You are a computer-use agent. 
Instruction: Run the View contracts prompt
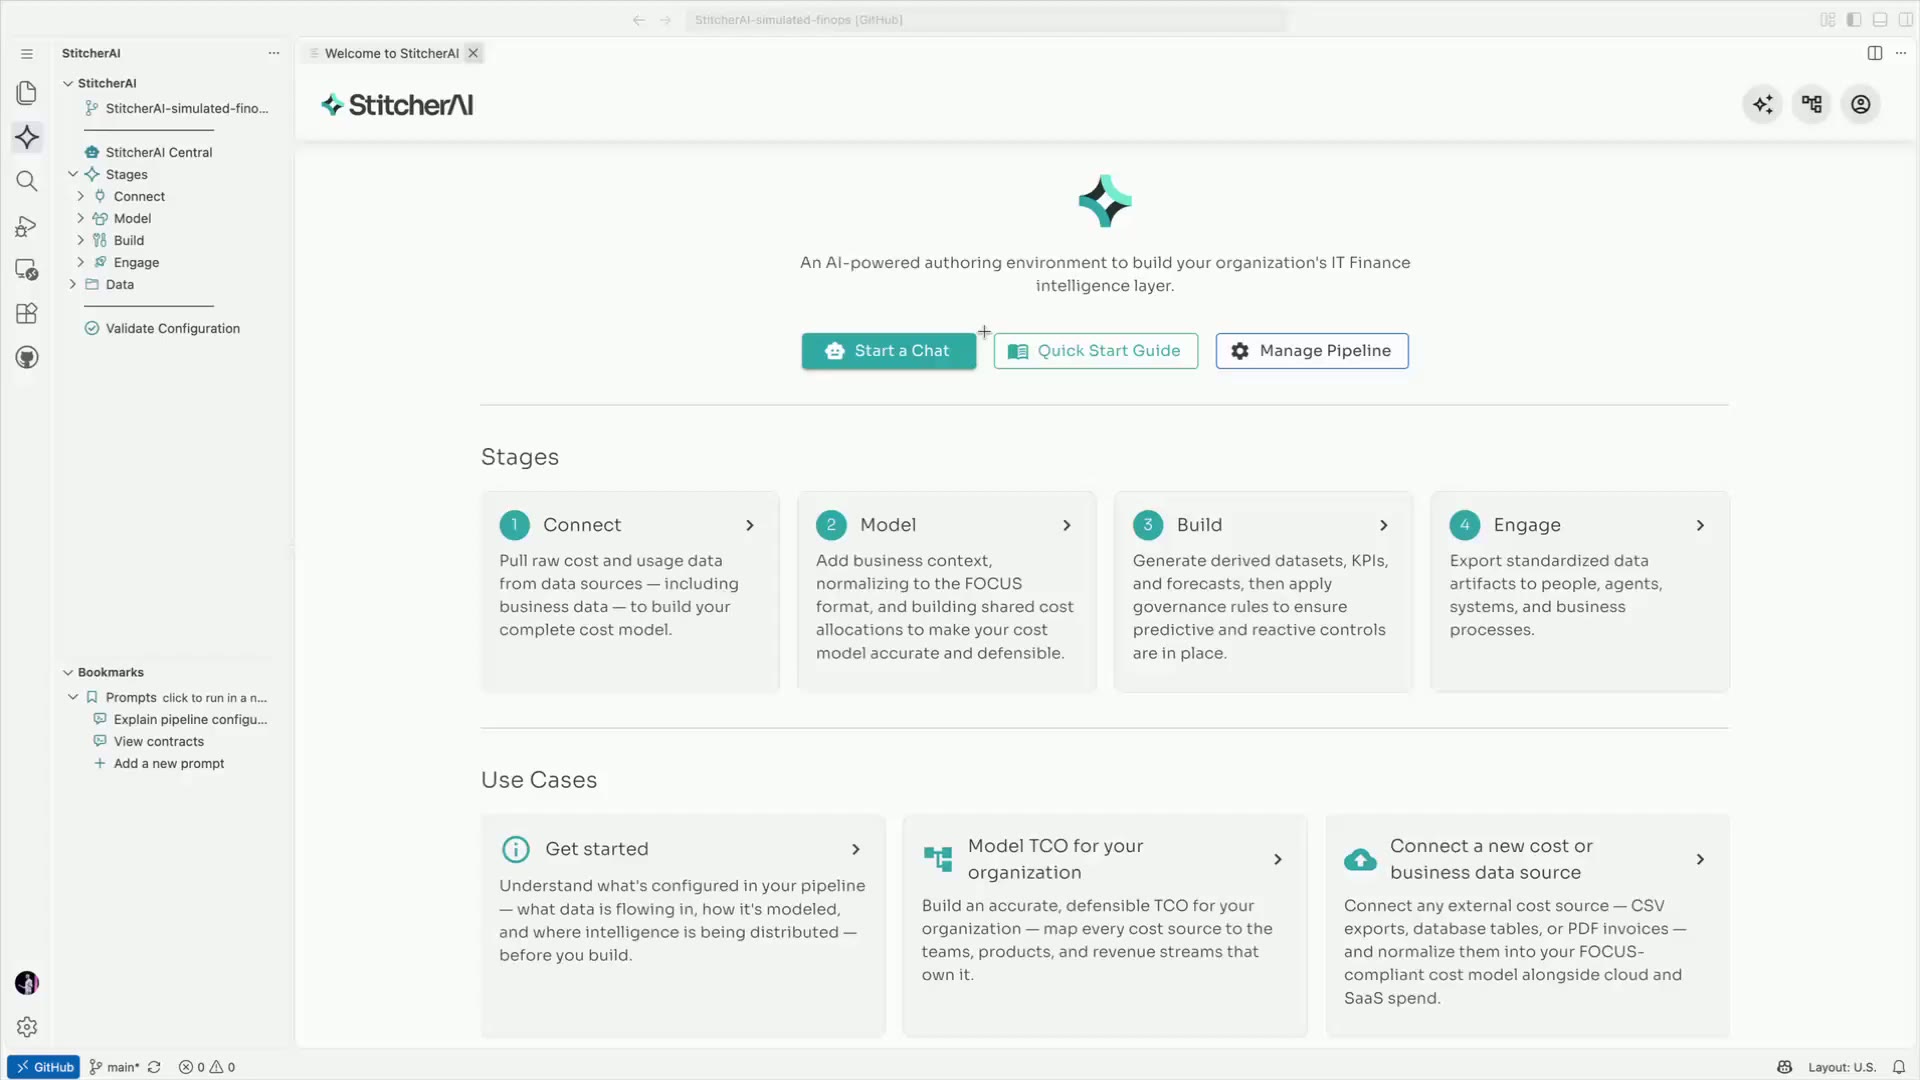[149, 741]
